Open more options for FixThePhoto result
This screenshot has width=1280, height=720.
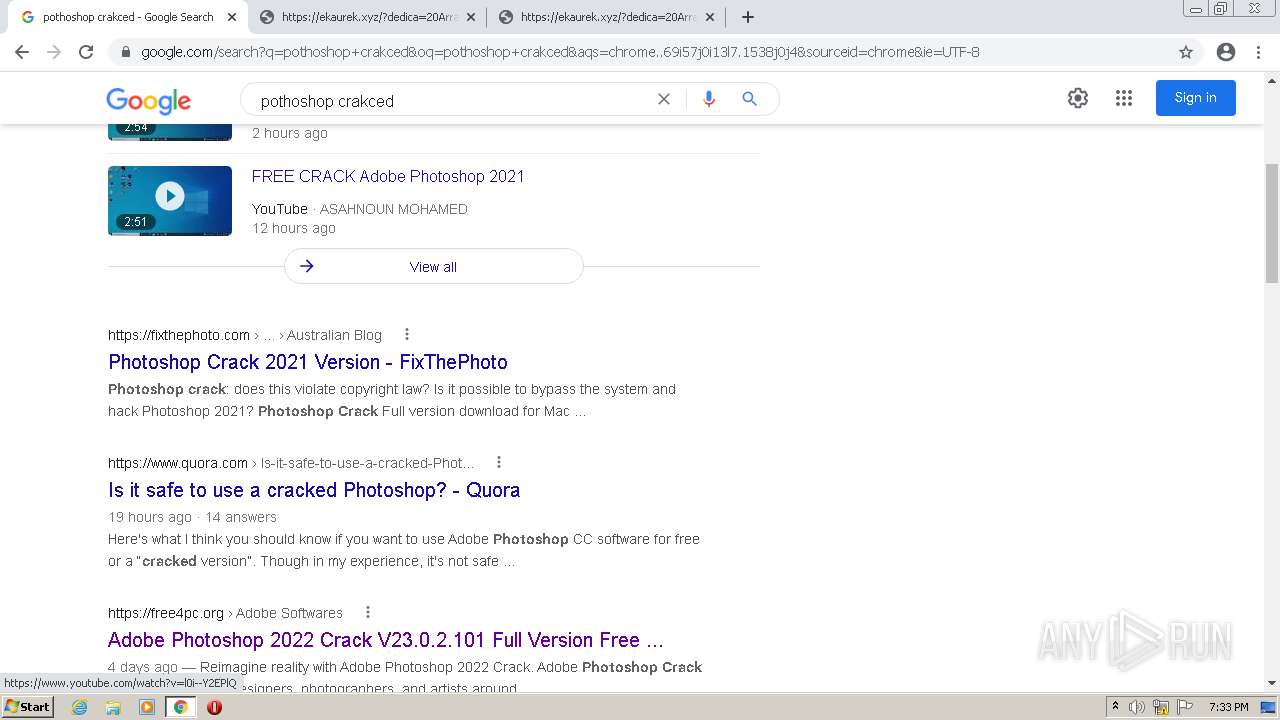tap(406, 335)
